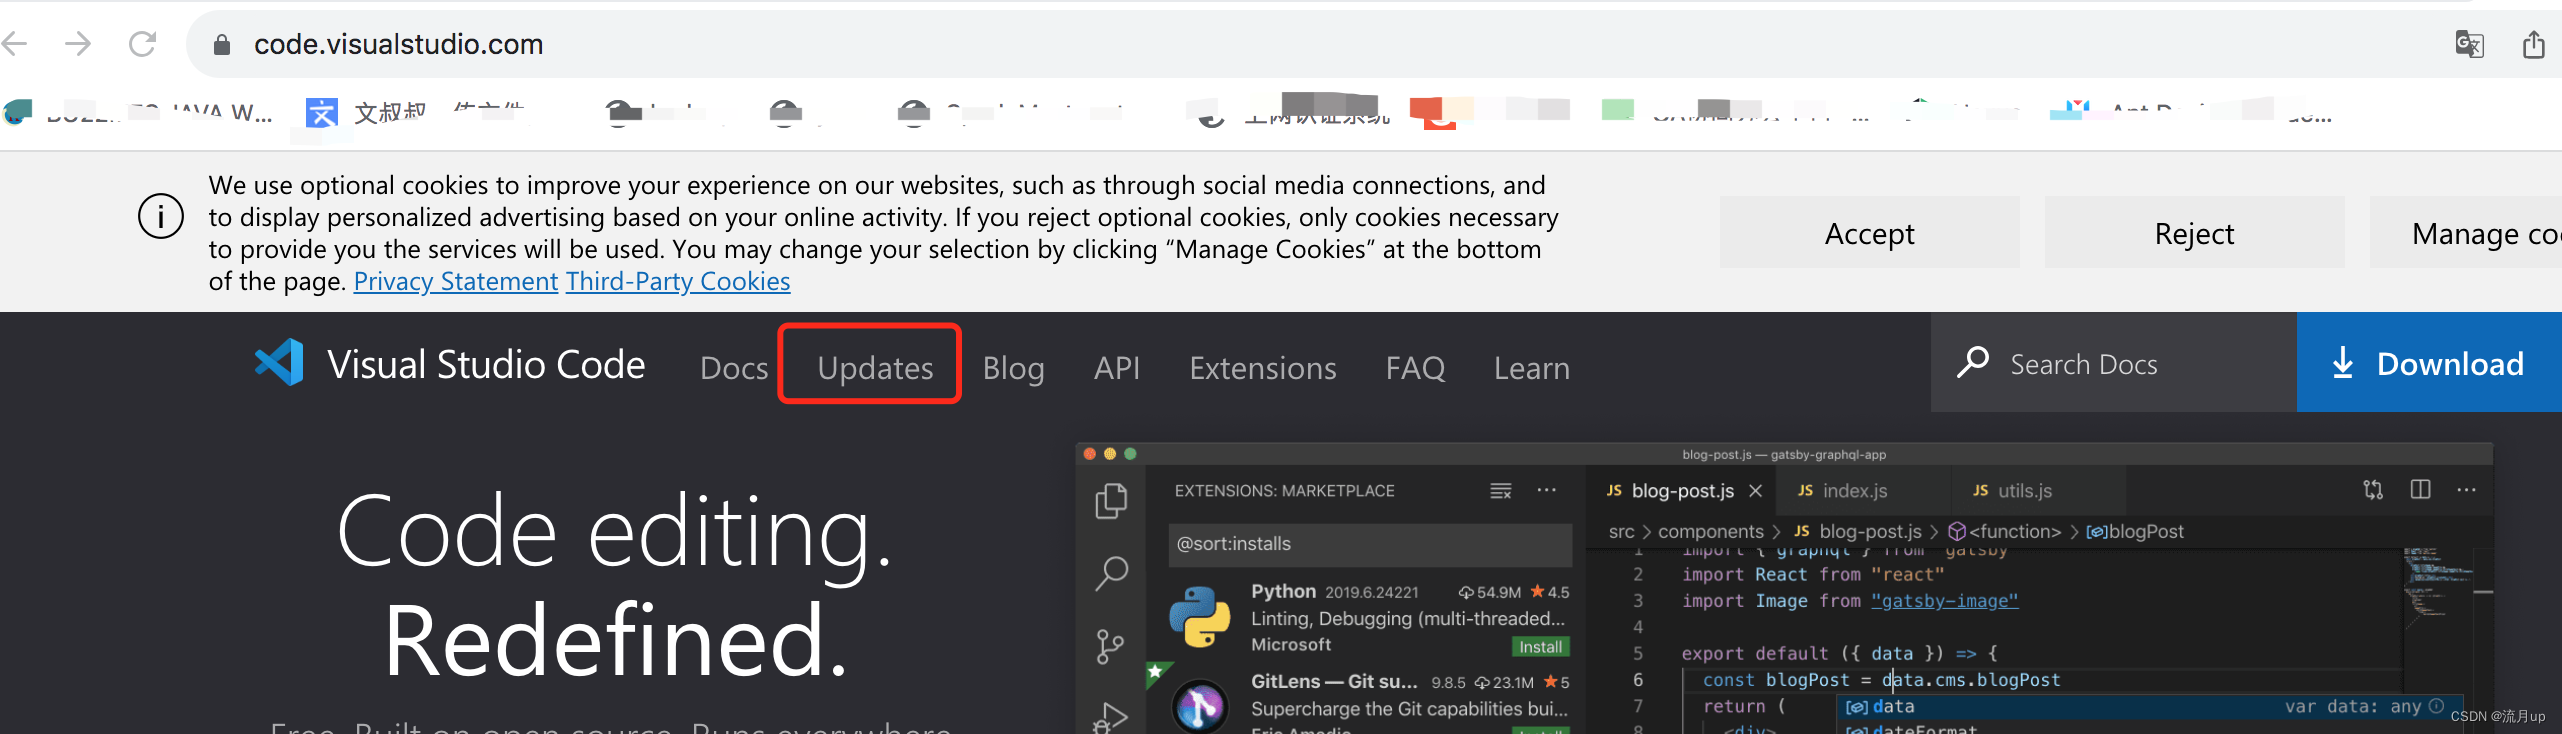Click the Python extension name text
This screenshot has width=2562, height=734.
1283,591
